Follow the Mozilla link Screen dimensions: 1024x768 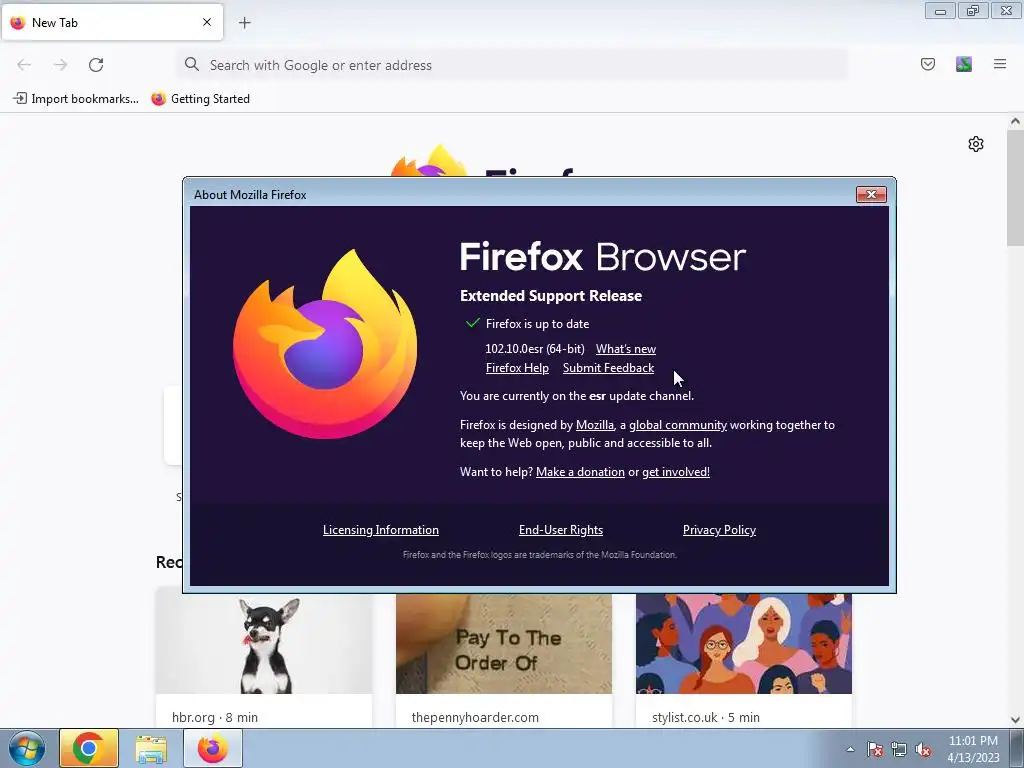(594, 424)
